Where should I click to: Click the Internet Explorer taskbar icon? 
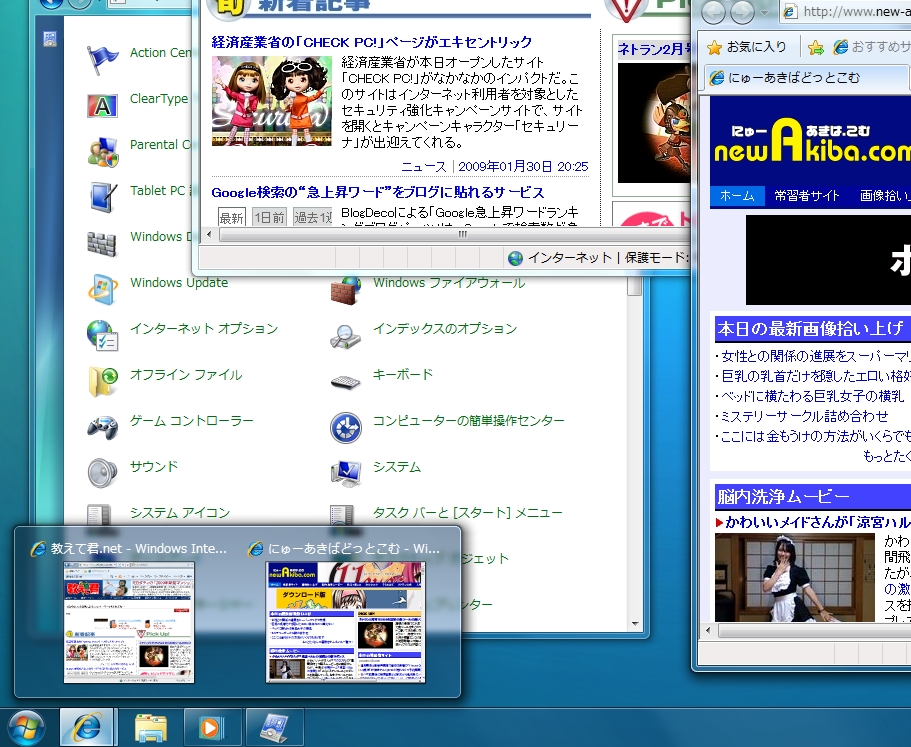(x=88, y=727)
